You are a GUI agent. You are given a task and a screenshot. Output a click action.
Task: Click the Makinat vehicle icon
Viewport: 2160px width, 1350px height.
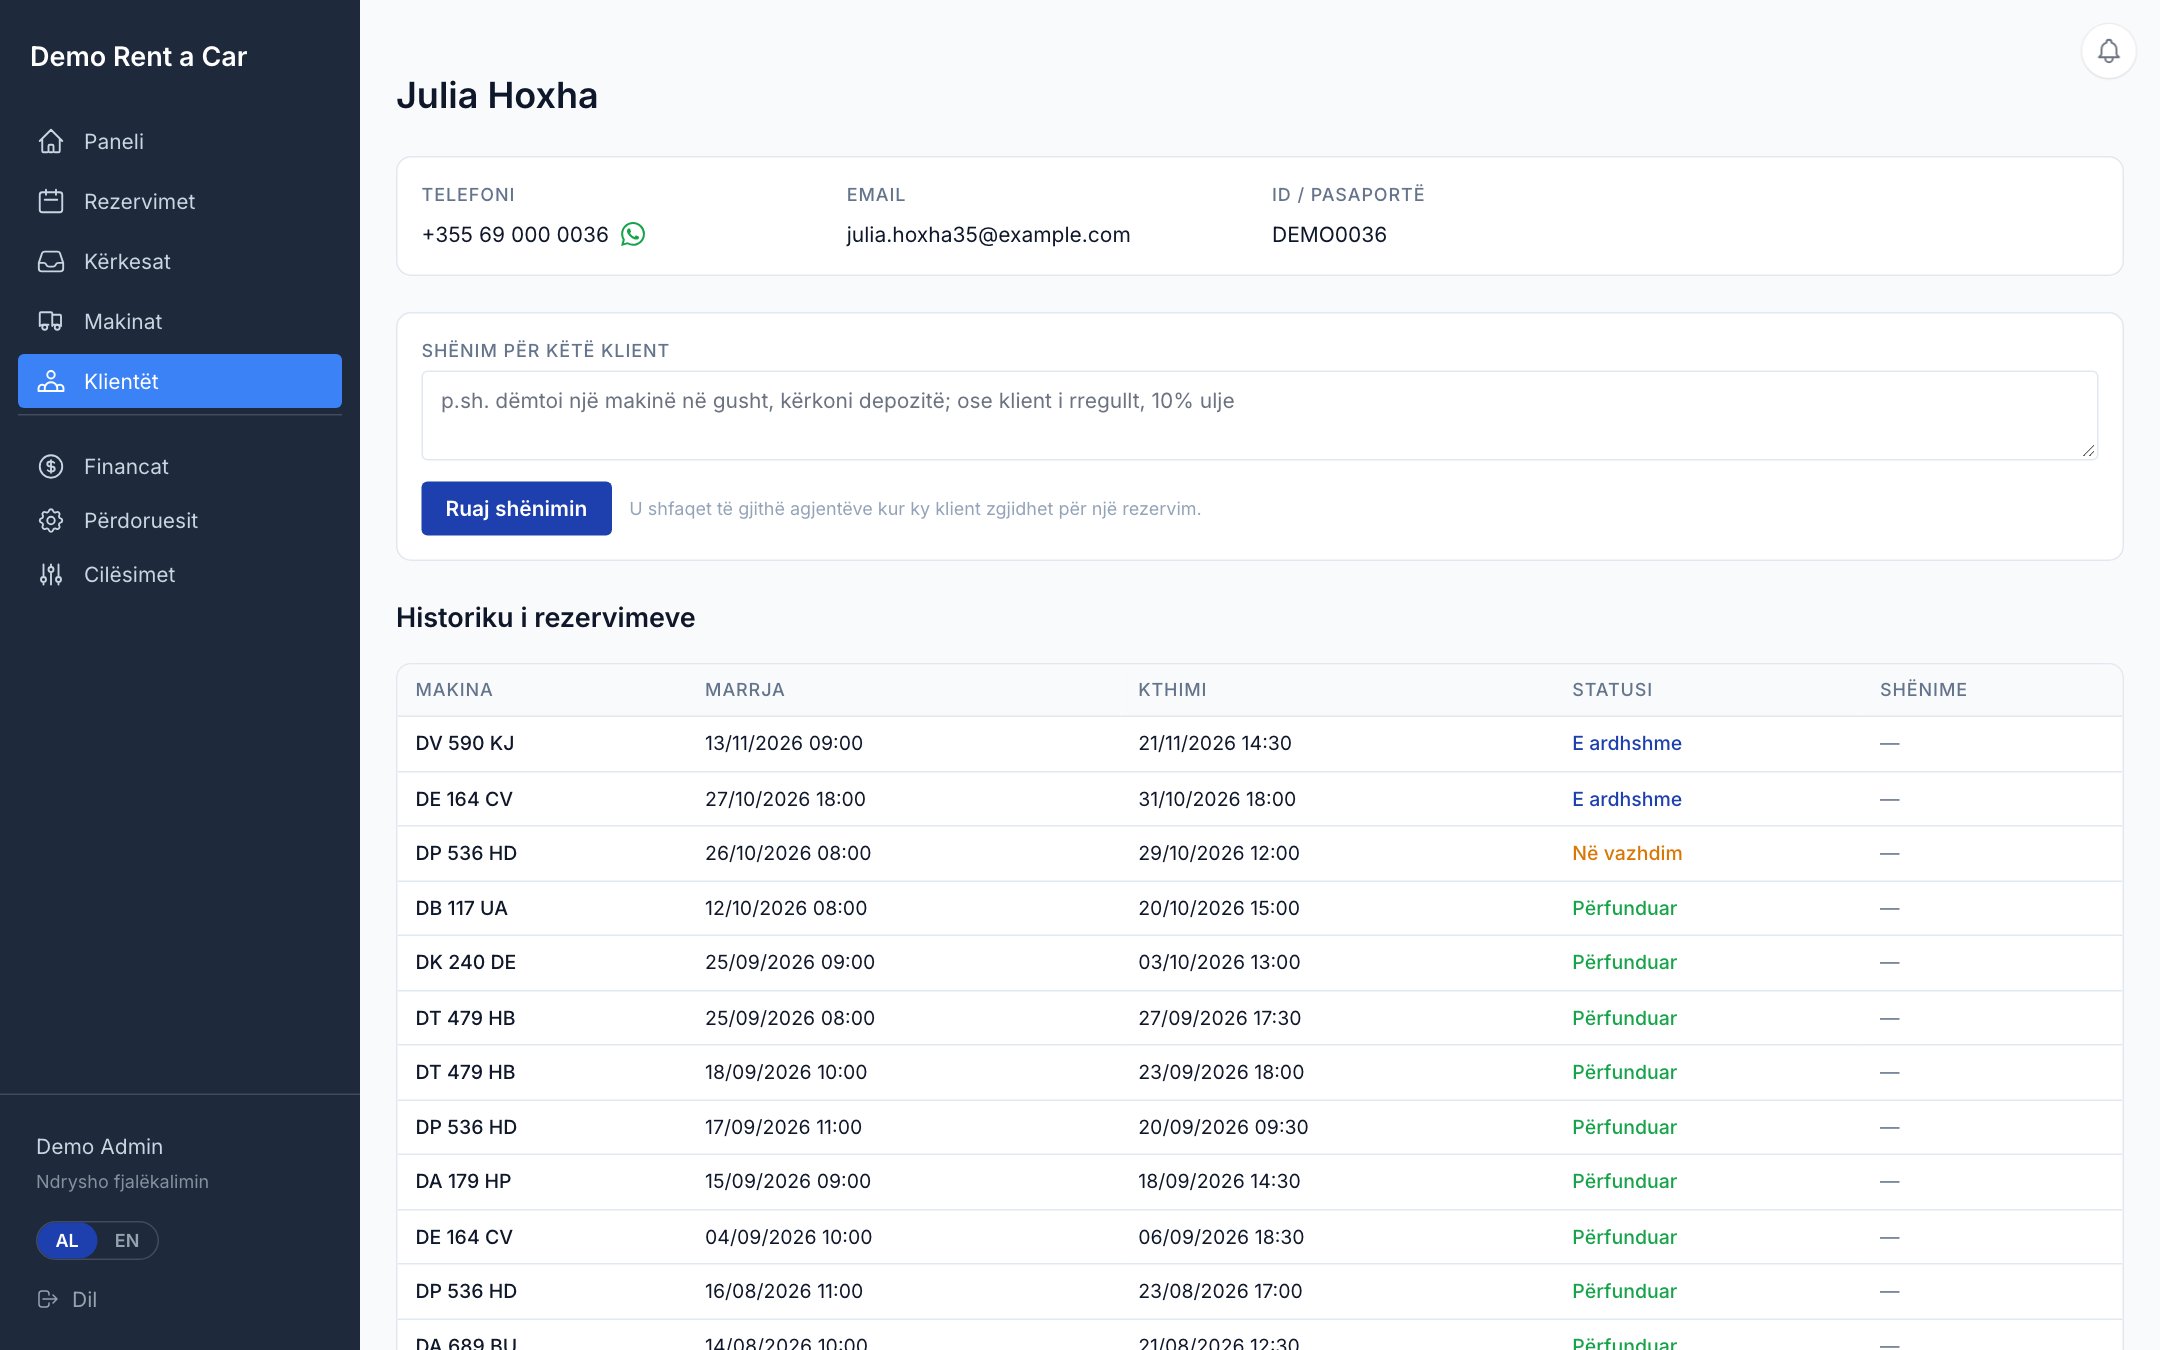(51, 321)
